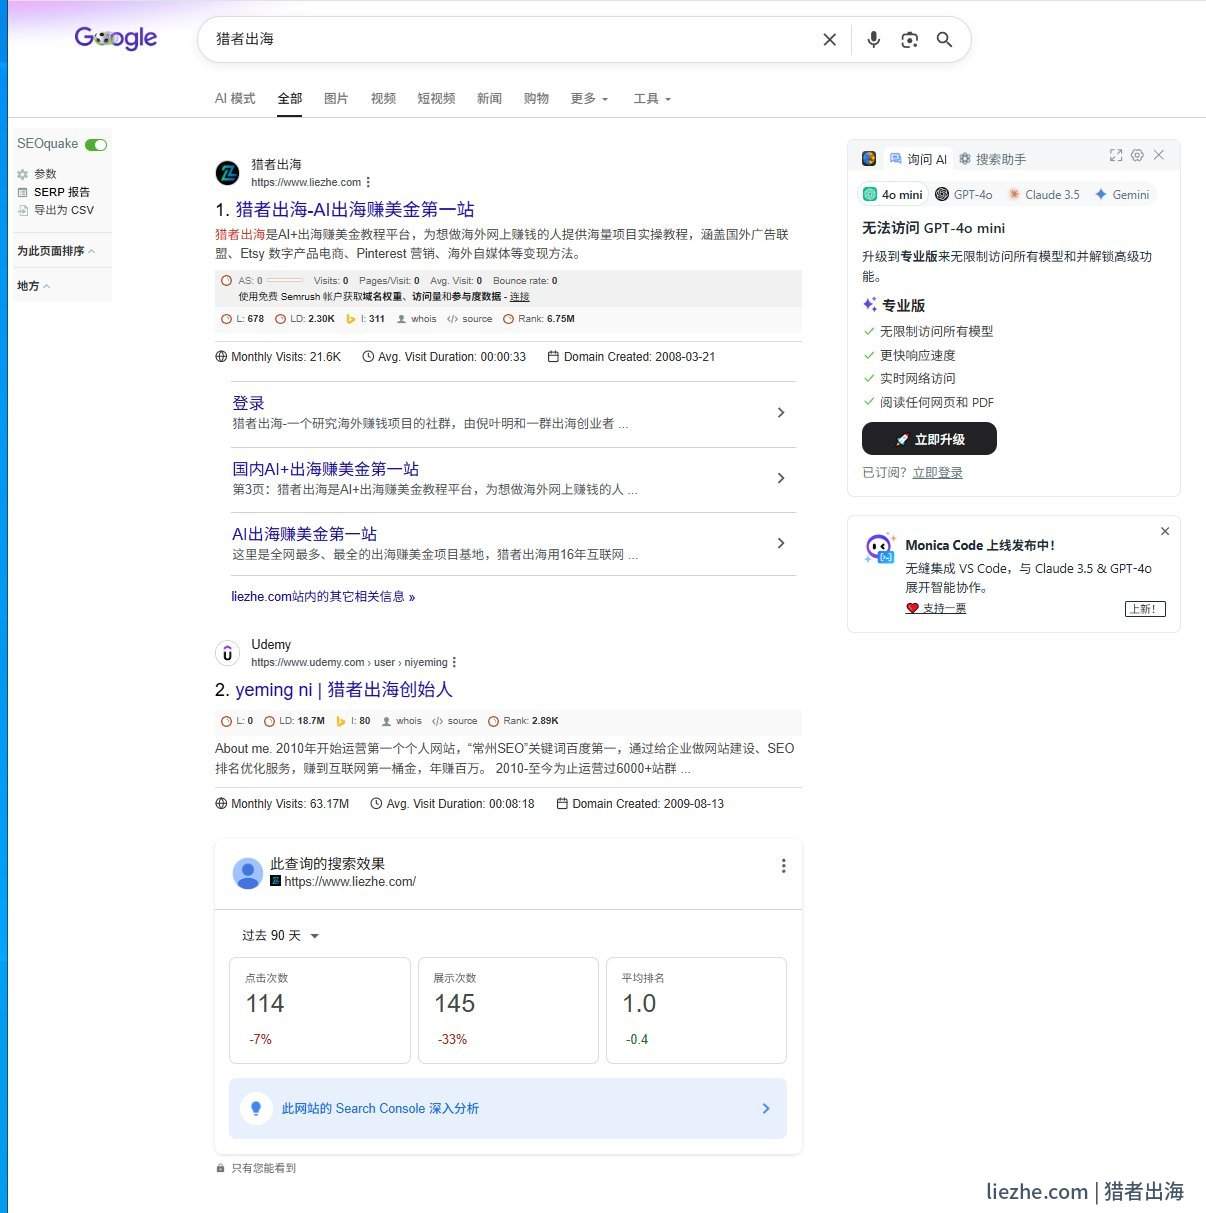The height and width of the screenshot is (1213, 1206).
Task: Open the Search Console card three-dot menu
Action: pyautogui.click(x=783, y=866)
